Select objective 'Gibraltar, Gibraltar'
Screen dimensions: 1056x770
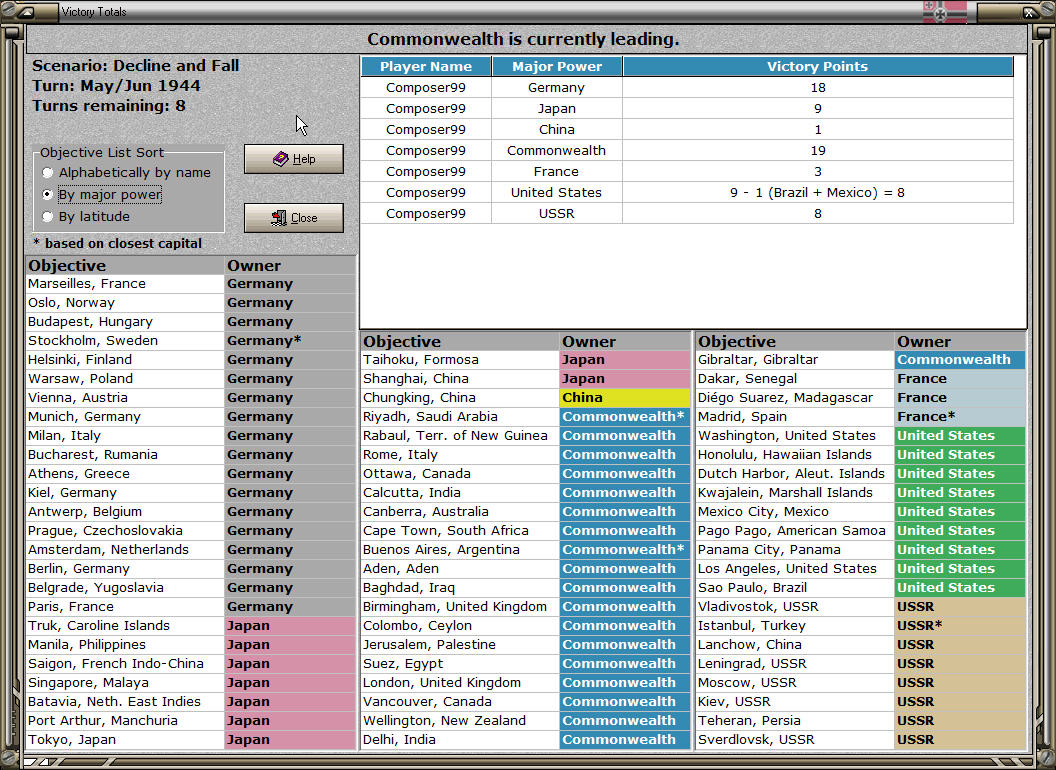click(x=795, y=360)
